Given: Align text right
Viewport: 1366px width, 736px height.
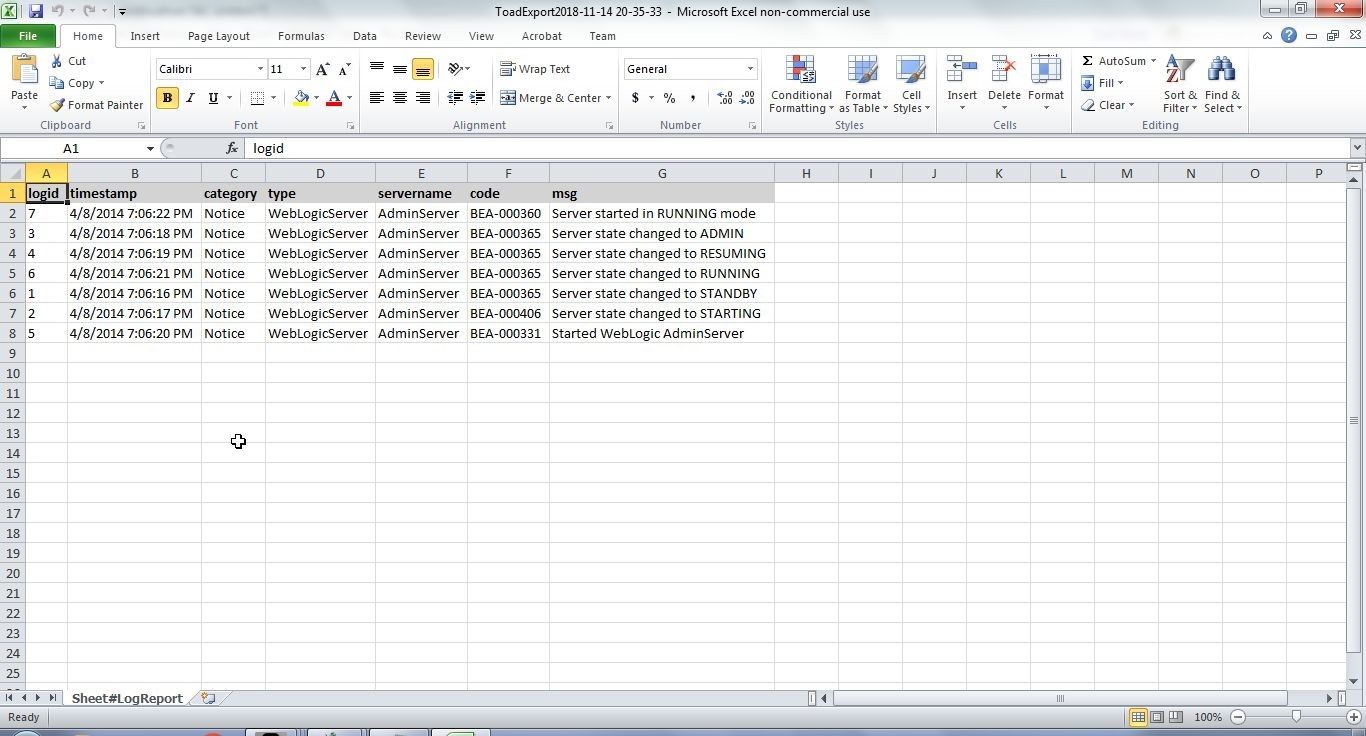Looking at the screenshot, I should click(x=422, y=98).
